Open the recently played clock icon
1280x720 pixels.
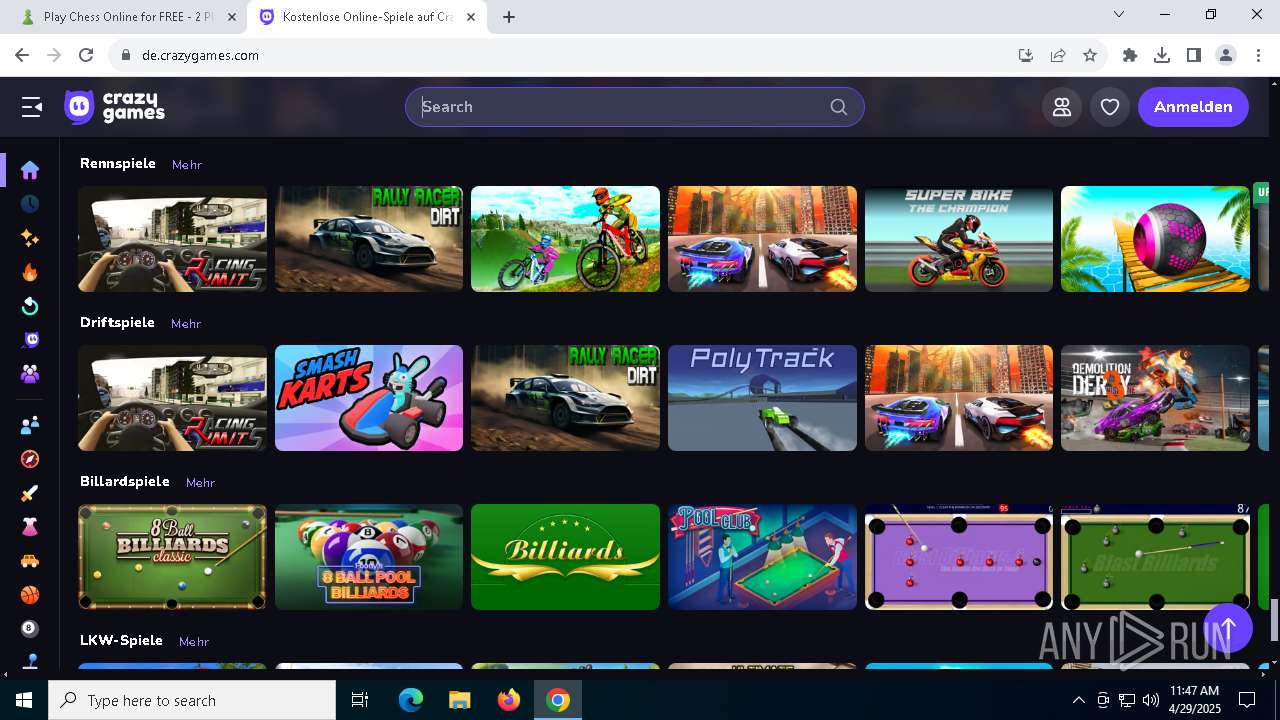30,204
